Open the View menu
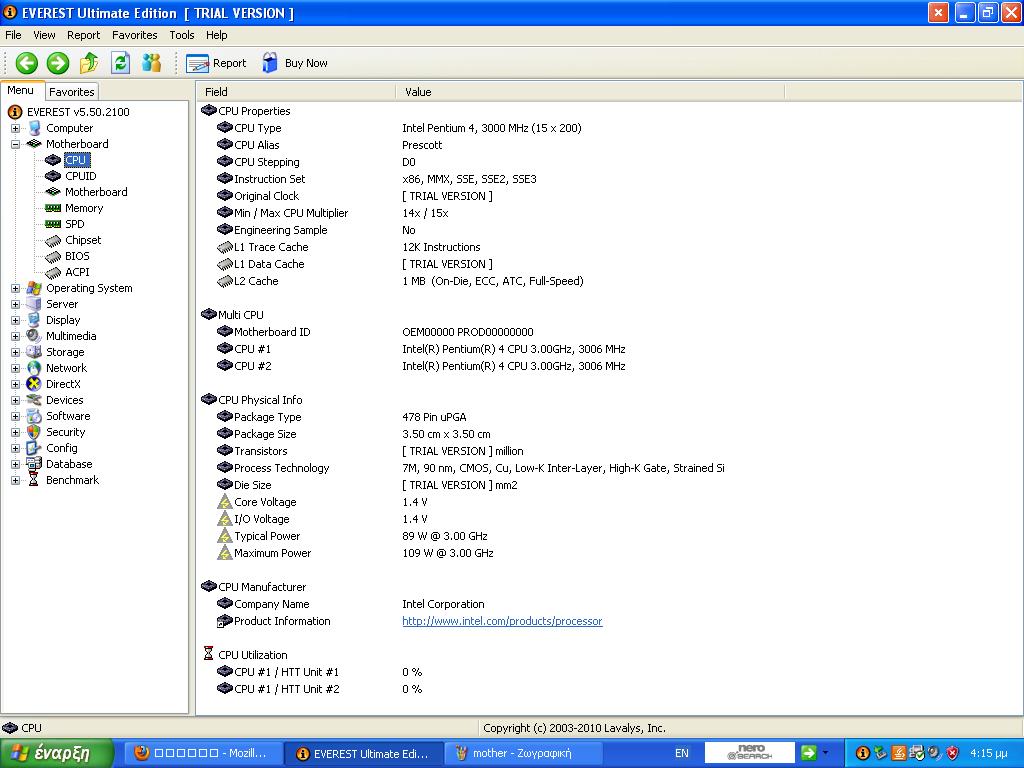The width and height of the screenshot is (1024, 768). click(x=44, y=35)
